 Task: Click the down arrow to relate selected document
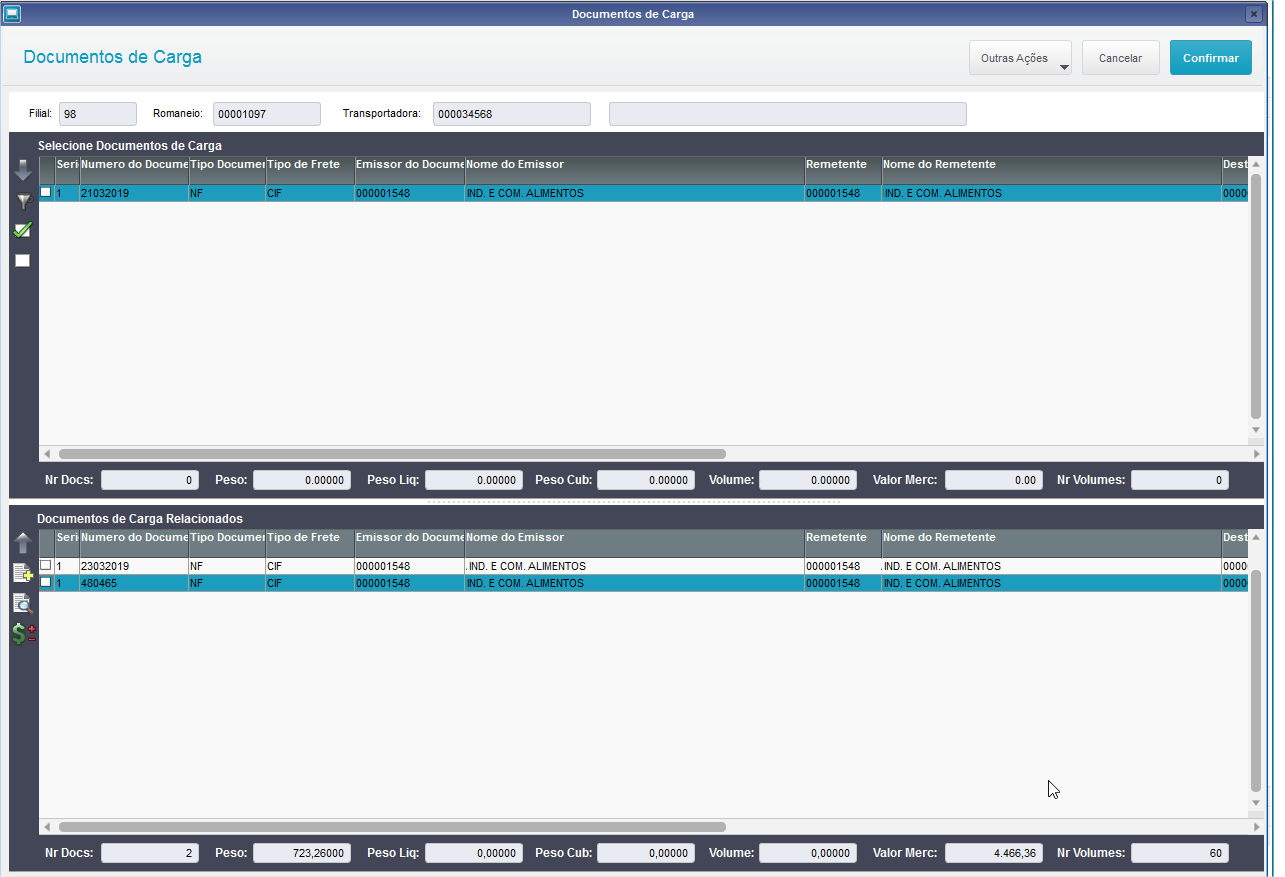23,171
